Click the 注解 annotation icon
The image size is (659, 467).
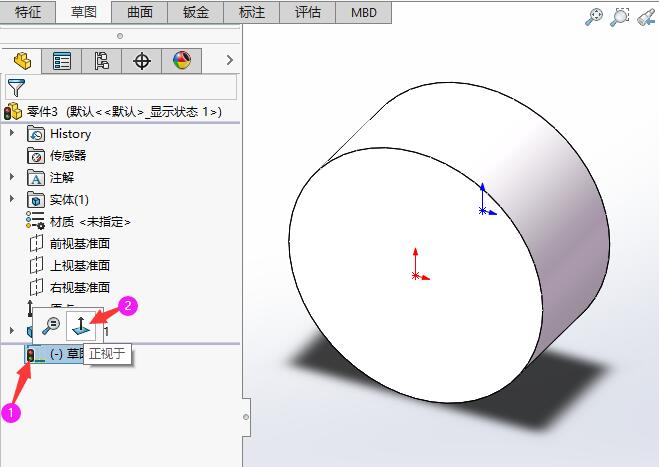pos(36,177)
